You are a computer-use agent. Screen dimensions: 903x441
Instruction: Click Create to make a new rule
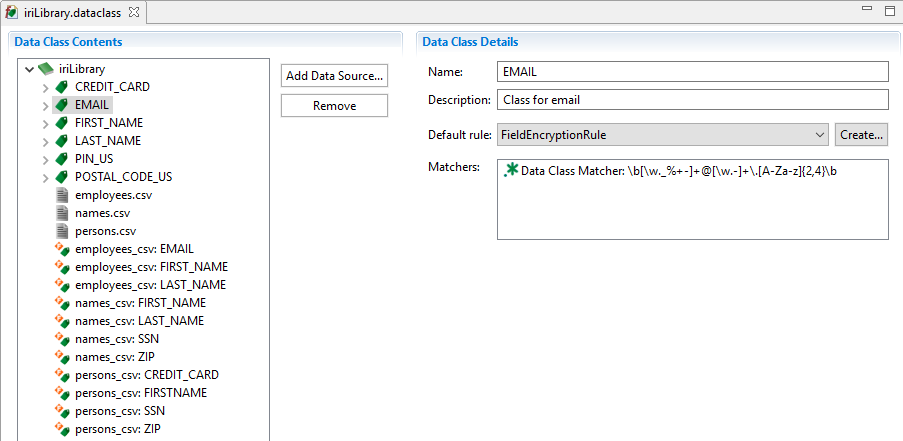pyautogui.click(x=861, y=135)
